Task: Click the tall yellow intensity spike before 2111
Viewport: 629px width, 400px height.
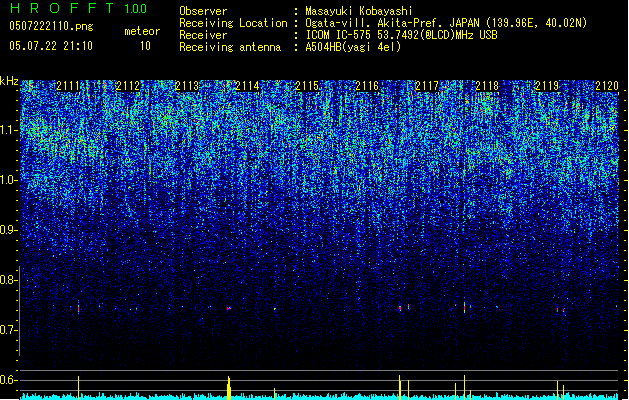Action: point(78,388)
